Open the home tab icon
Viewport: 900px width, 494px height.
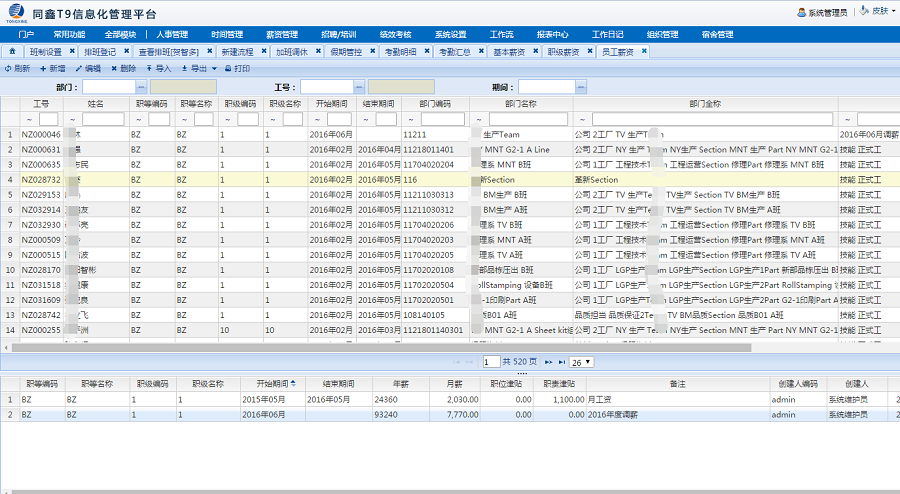point(12,51)
